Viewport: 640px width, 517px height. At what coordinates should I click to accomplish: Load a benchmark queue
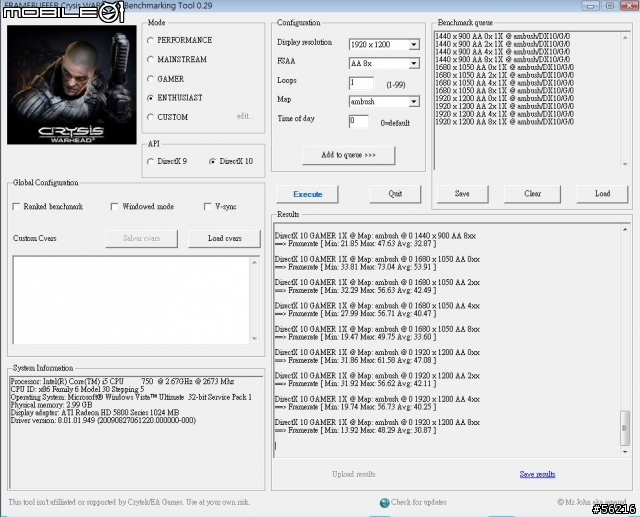(602, 194)
